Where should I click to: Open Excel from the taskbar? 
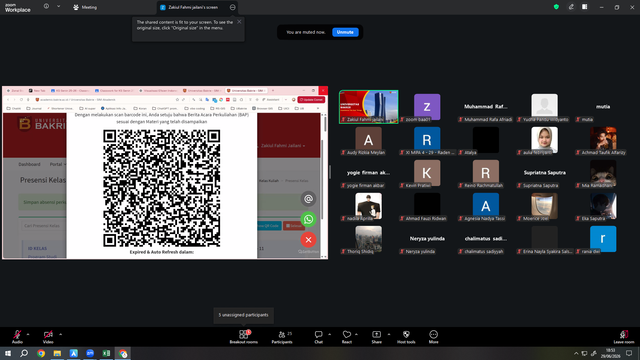106,353
